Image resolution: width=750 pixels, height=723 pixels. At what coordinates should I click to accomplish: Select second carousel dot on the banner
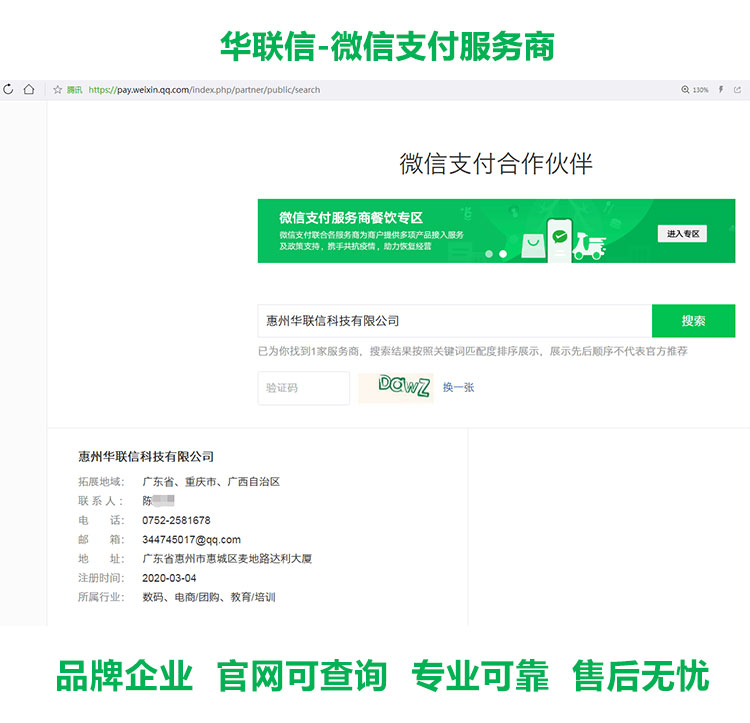coord(503,254)
